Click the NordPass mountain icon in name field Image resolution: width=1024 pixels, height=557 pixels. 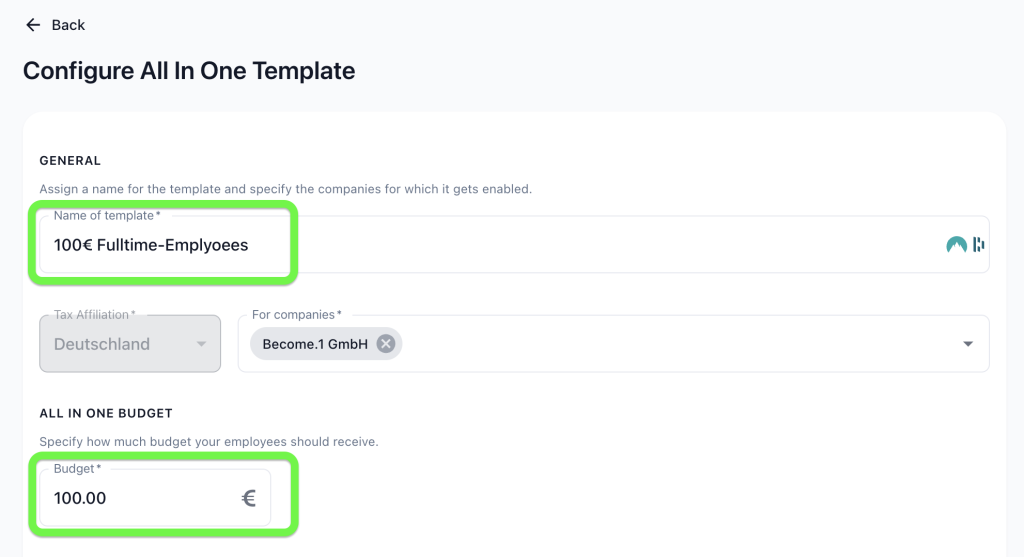pyautogui.click(x=956, y=245)
